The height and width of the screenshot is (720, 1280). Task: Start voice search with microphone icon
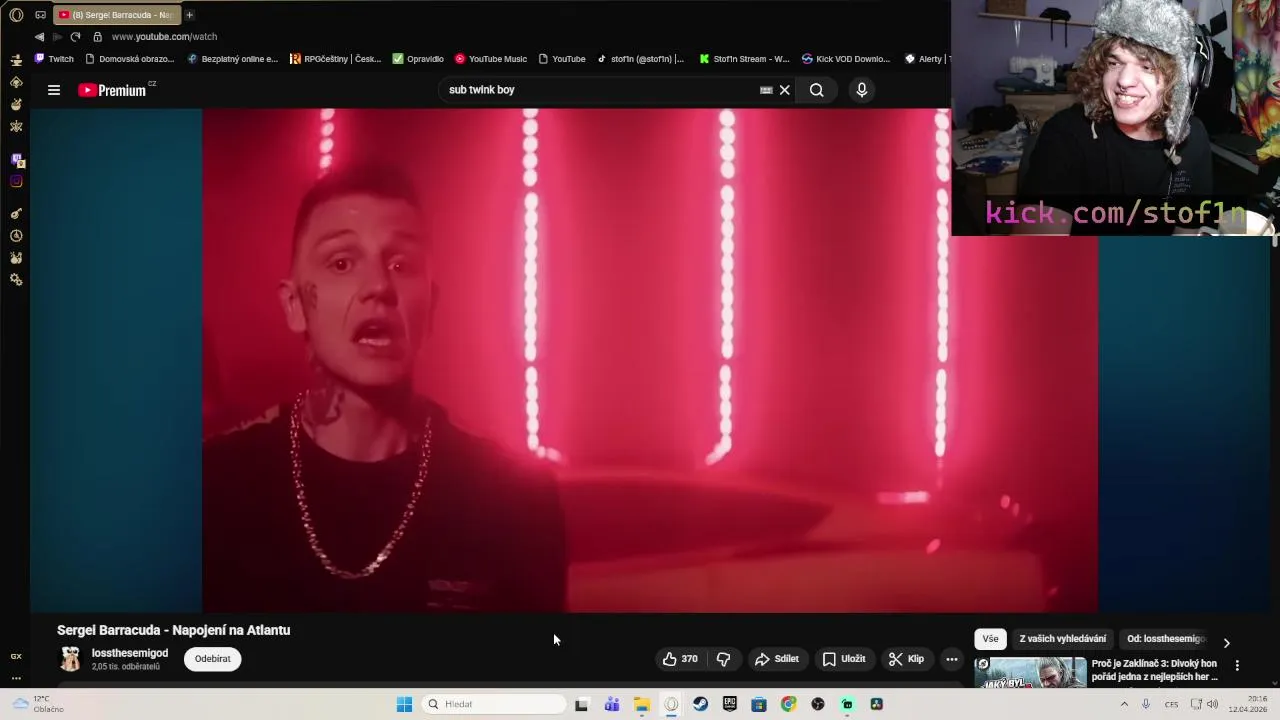(x=862, y=90)
